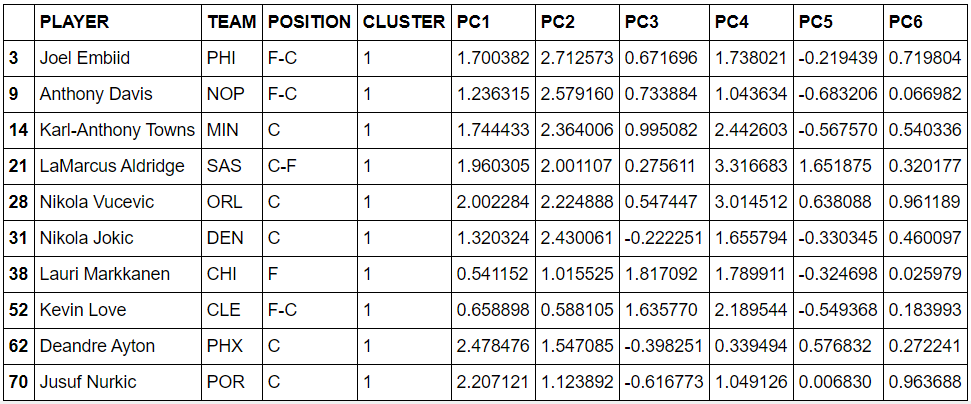Select the TEAM column header
This screenshot has height=404, width=971.
coord(232,22)
